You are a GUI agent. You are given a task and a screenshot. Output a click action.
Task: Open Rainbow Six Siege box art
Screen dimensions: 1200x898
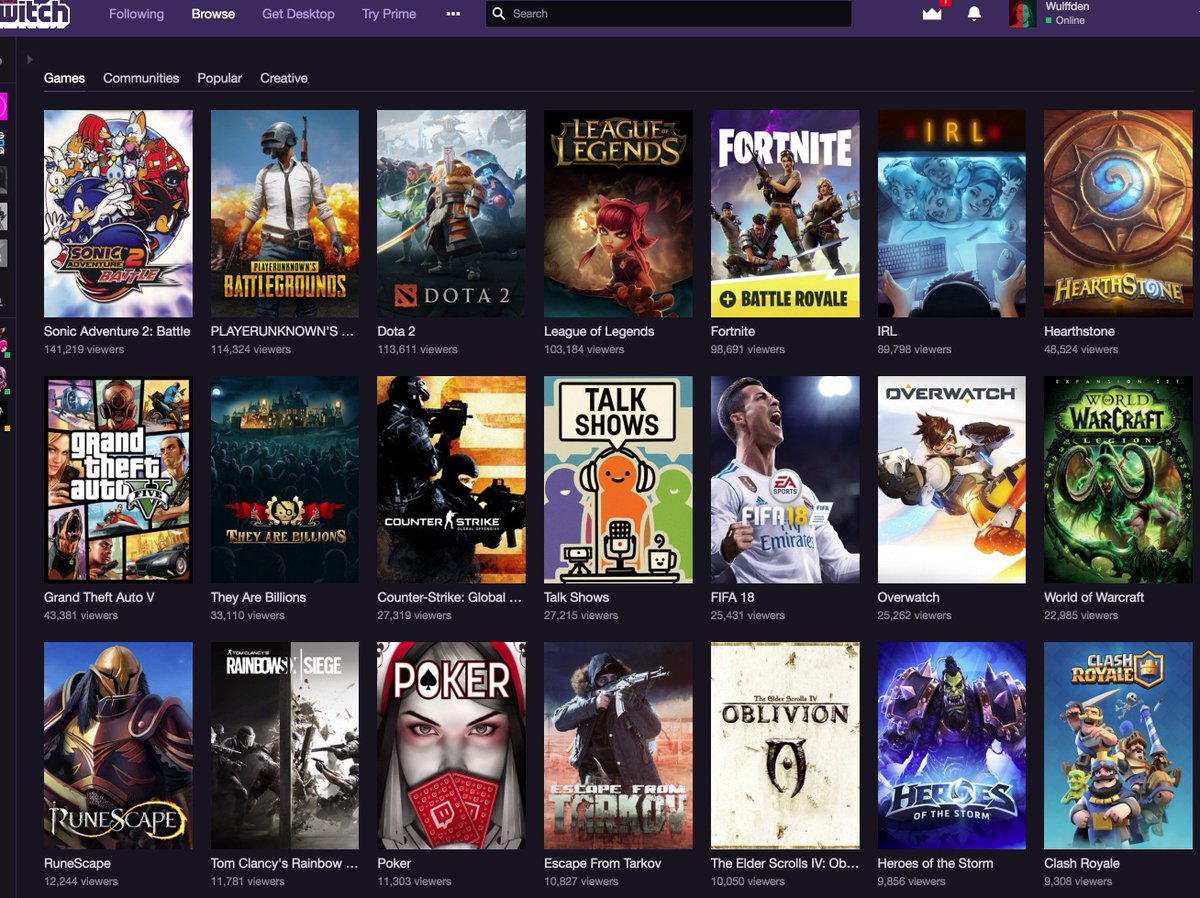[x=285, y=746]
